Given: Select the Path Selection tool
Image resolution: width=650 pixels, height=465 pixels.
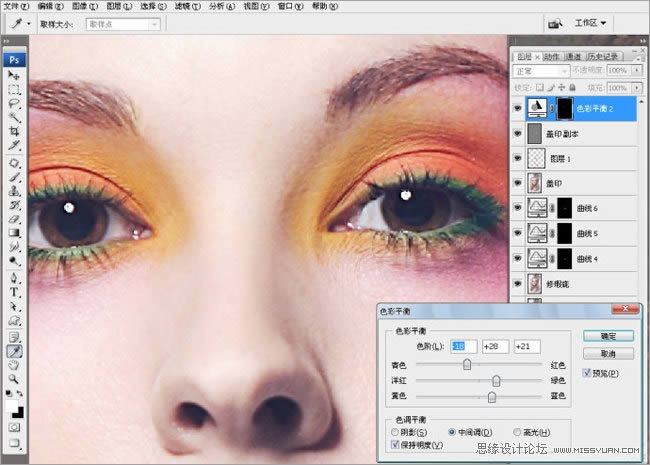Looking at the screenshot, I should pyautogui.click(x=14, y=306).
